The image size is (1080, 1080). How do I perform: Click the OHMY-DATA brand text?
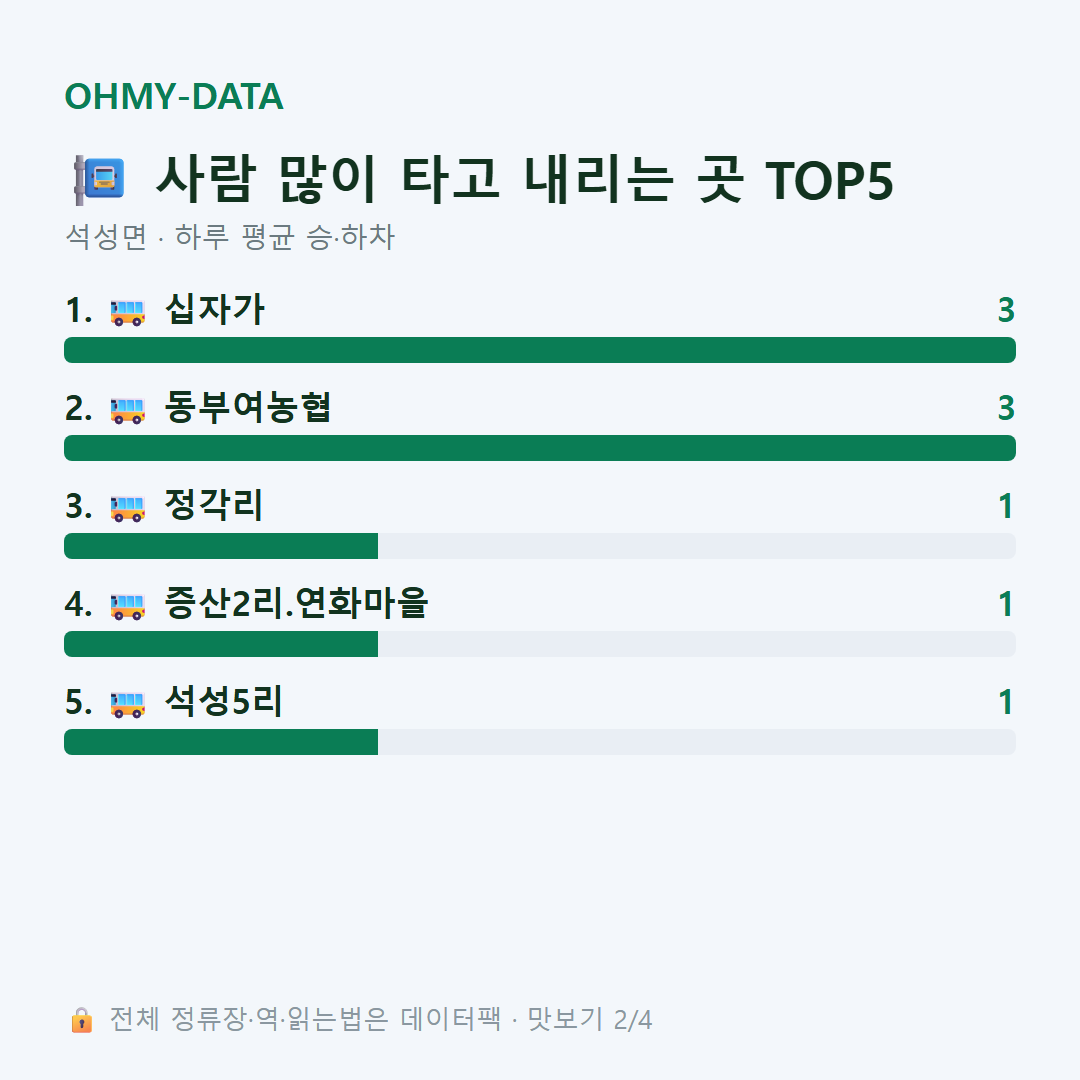[174, 96]
